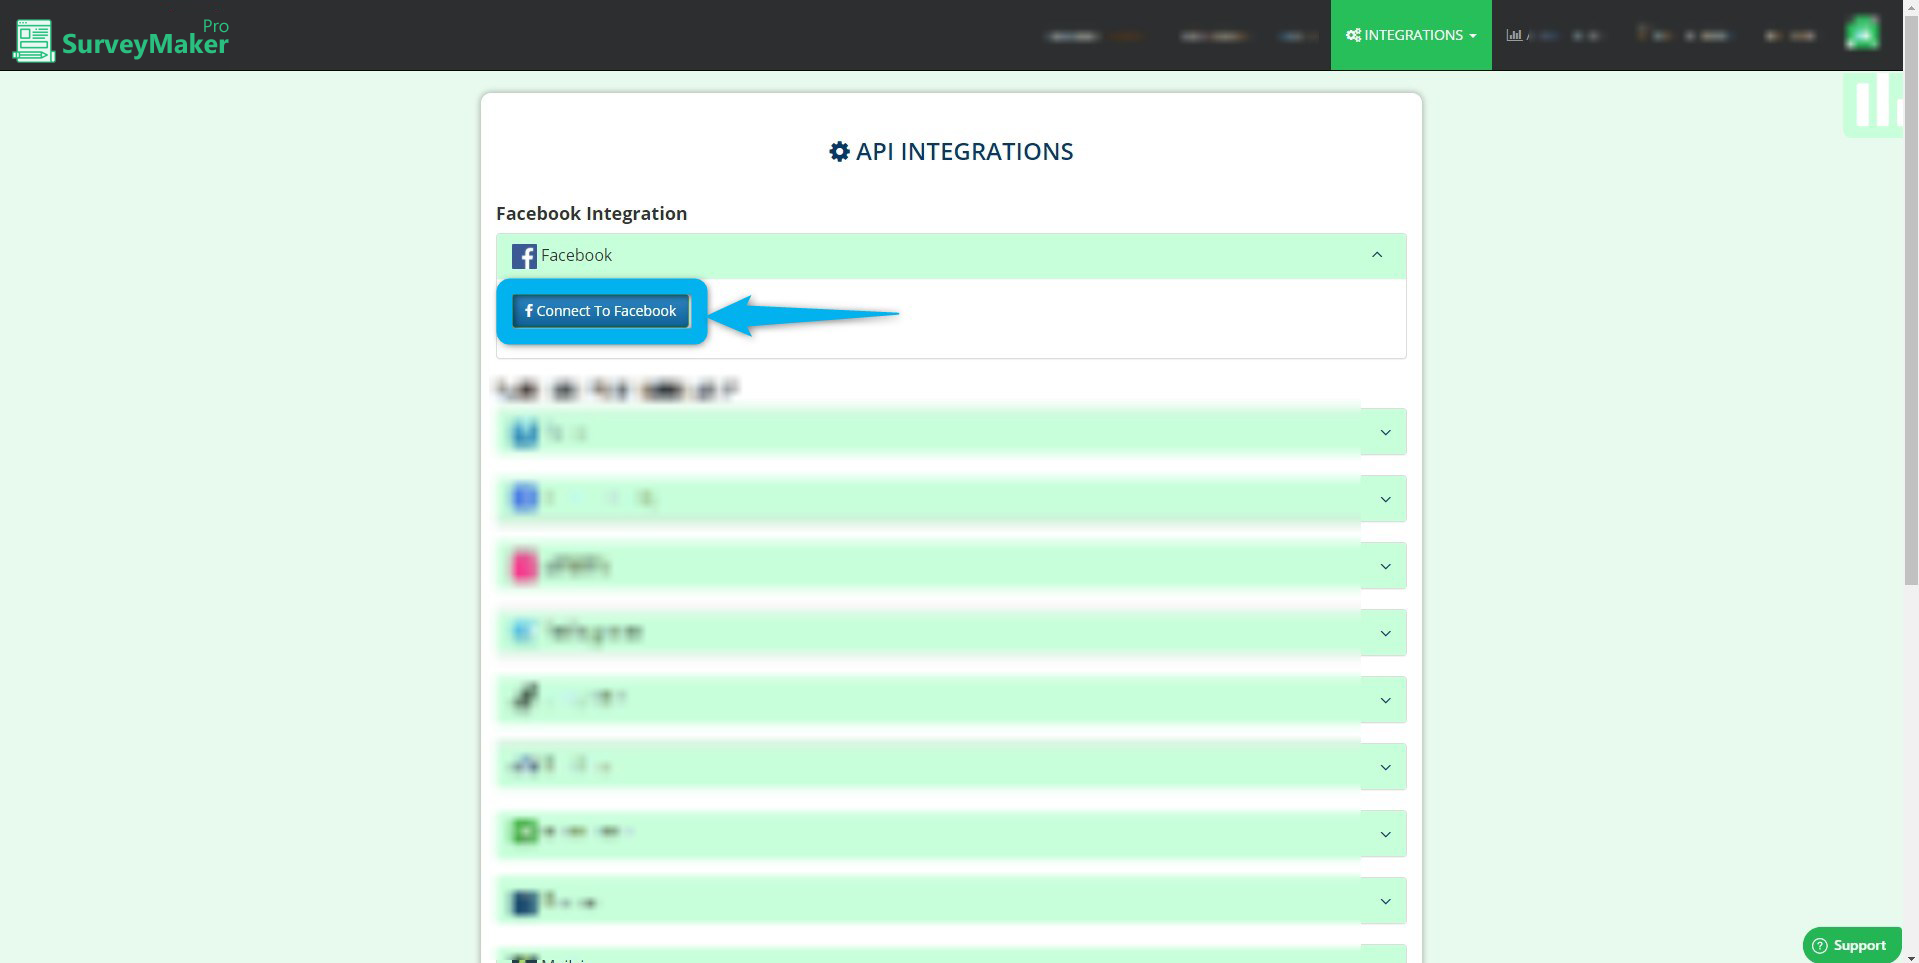Click the profile avatar in the top-right corner
Viewport: 1919px width, 963px height.
pyautogui.click(x=1863, y=35)
